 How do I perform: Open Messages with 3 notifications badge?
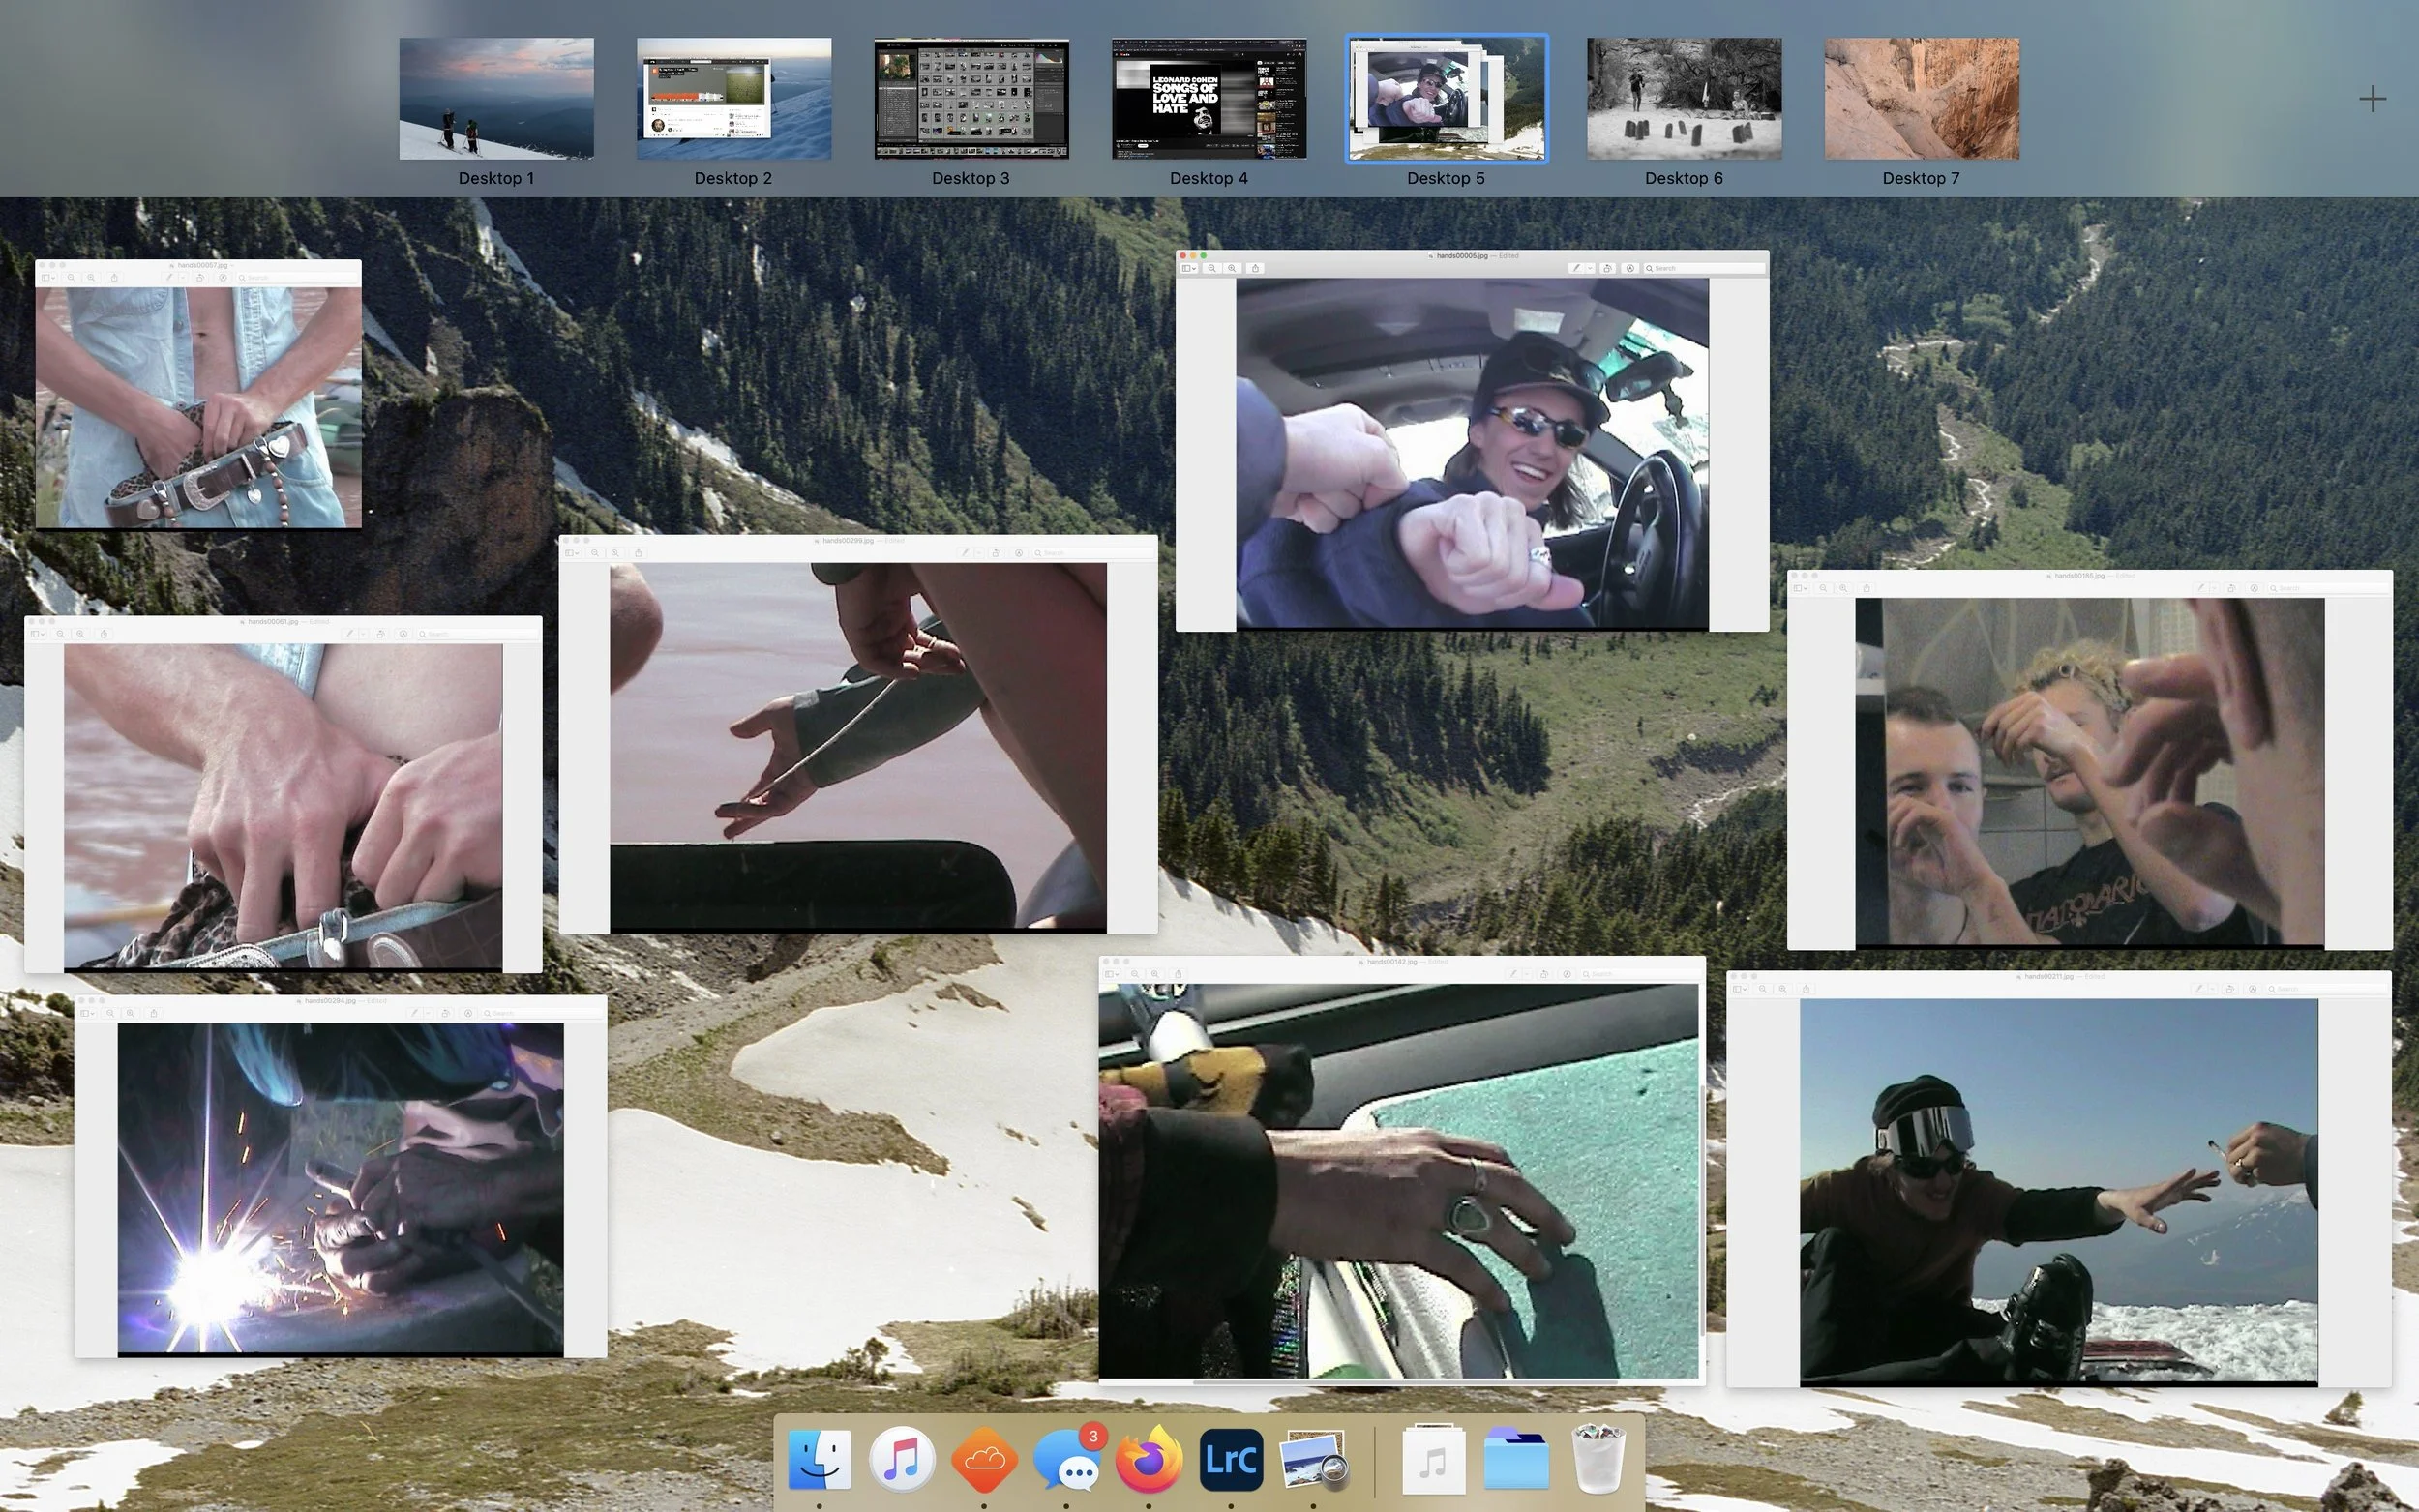click(x=1066, y=1459)
